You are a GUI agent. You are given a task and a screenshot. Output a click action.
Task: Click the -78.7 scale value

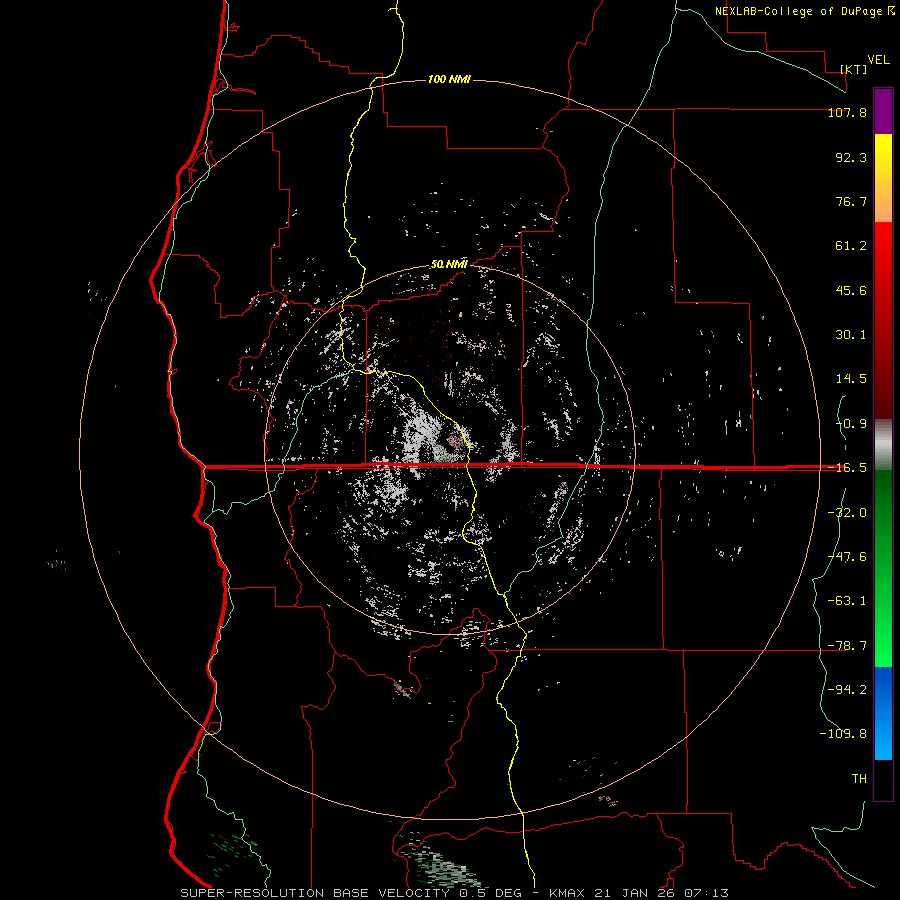847,646
